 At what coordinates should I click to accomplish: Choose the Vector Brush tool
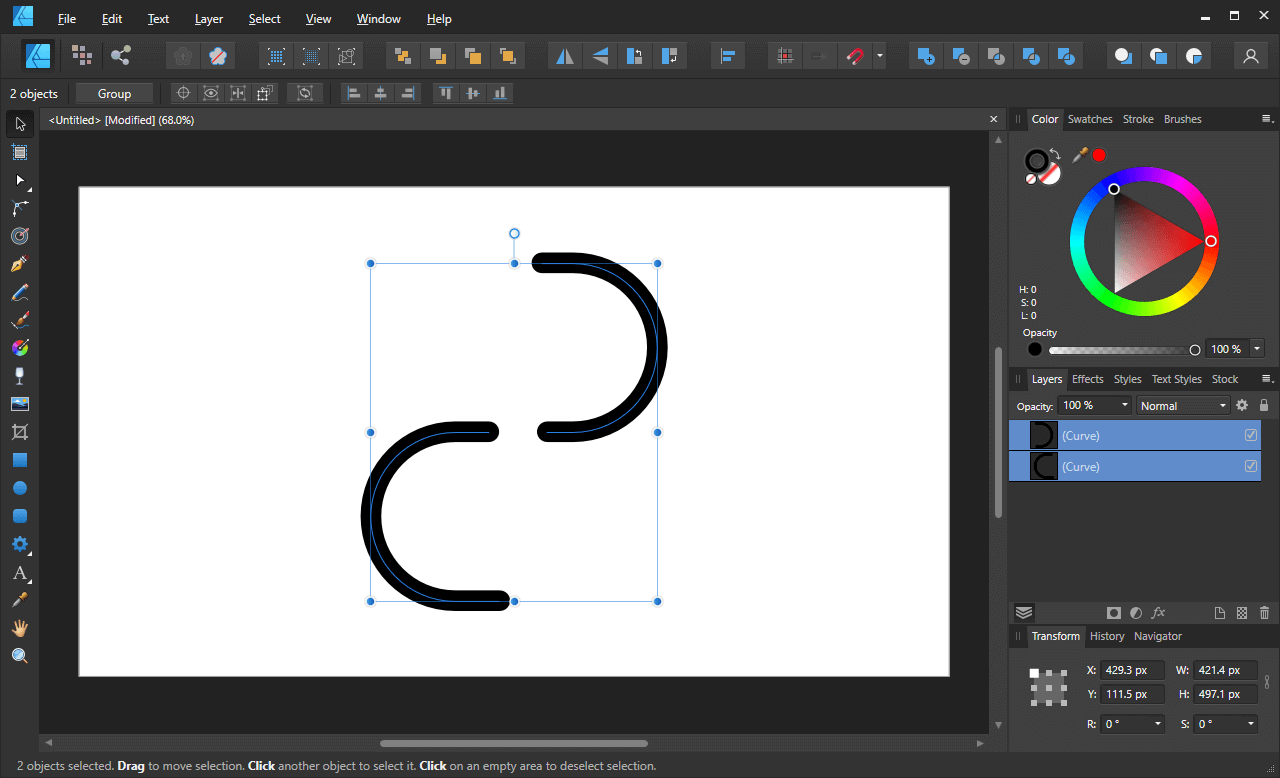(19, 319)
